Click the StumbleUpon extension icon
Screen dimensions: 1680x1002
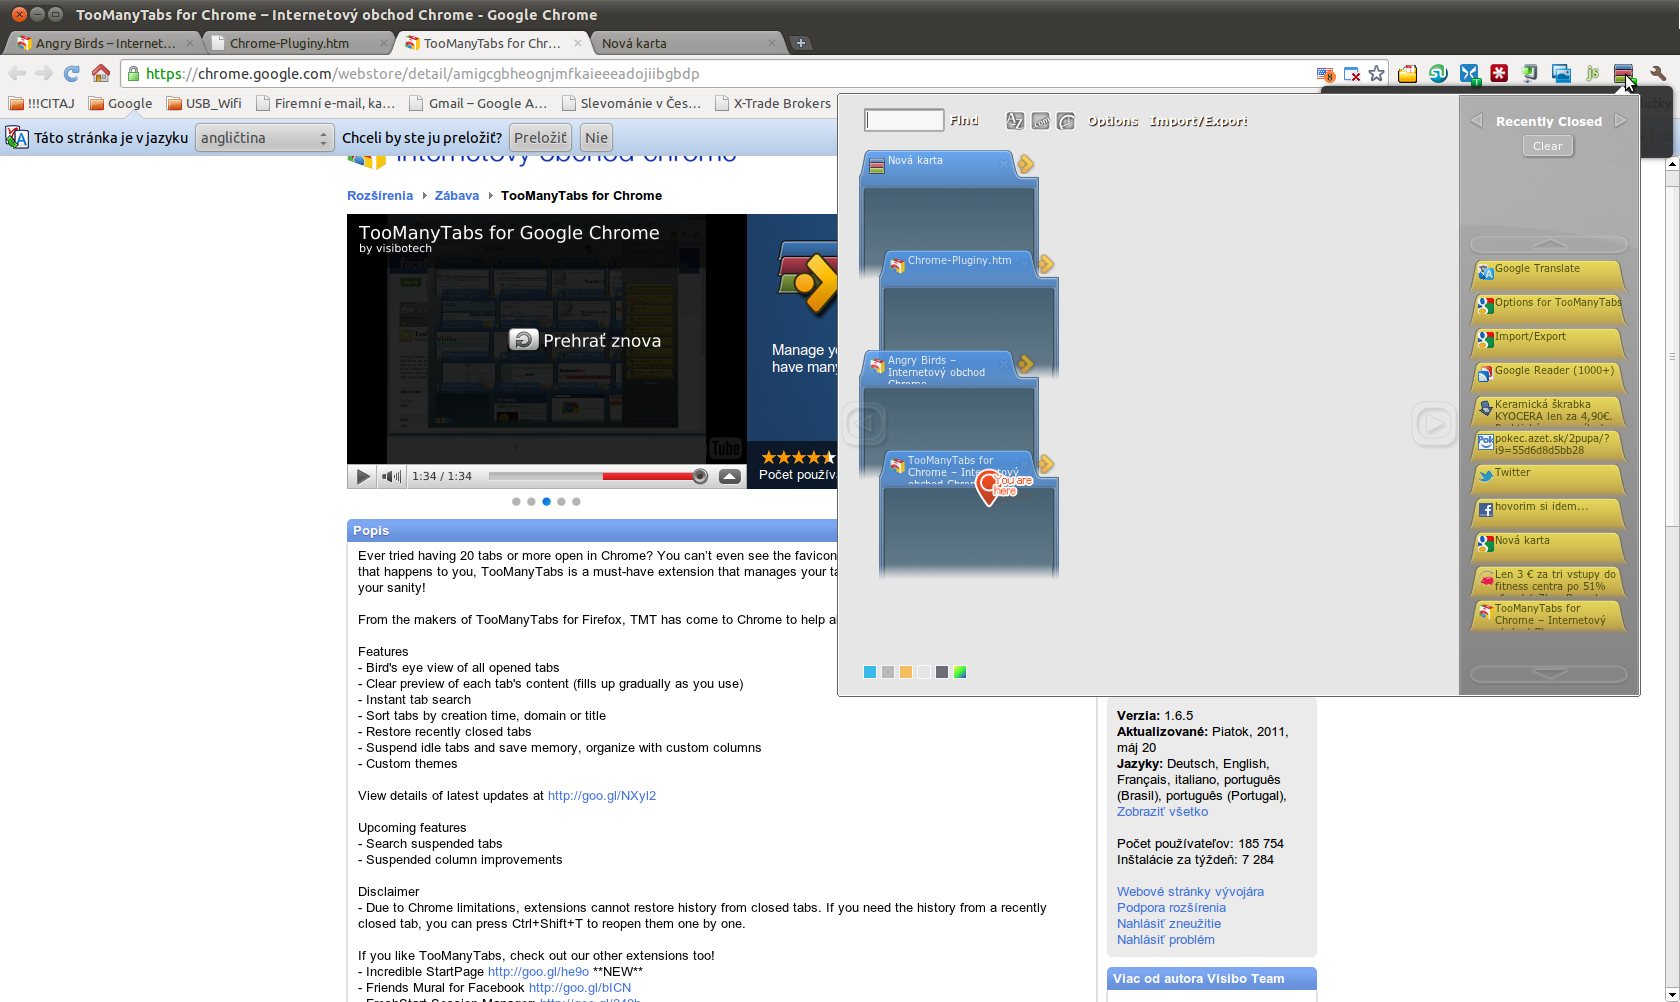click(1438, 73)
